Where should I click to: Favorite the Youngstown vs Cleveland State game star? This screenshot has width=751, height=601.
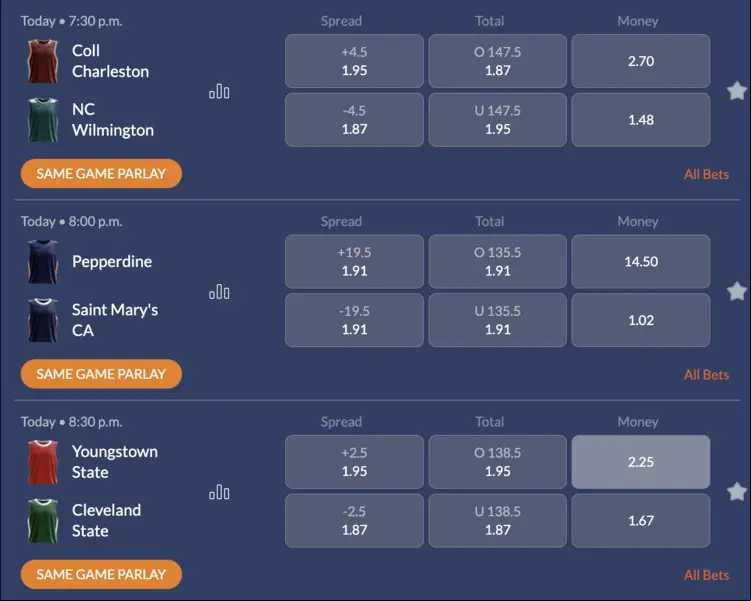coord(737,492)
